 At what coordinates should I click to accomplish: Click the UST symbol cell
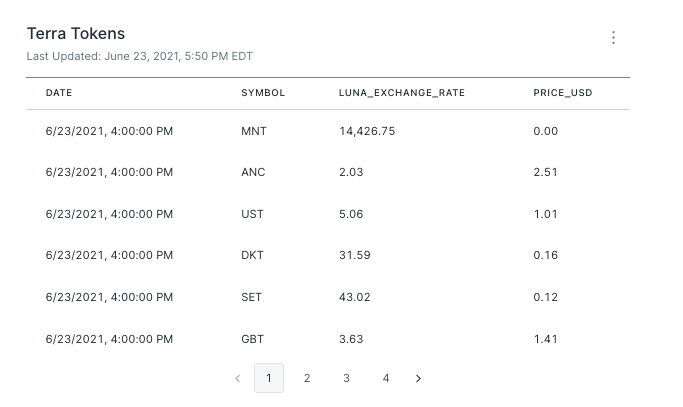(253, 214)
